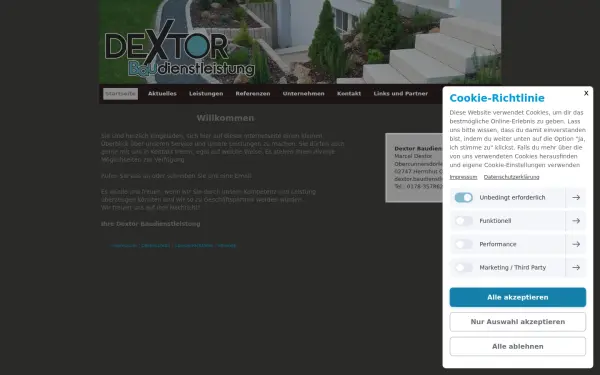The image size is (600, 375).
Task: Click the Alle akzeptieren button
Action: click(517, 297)
